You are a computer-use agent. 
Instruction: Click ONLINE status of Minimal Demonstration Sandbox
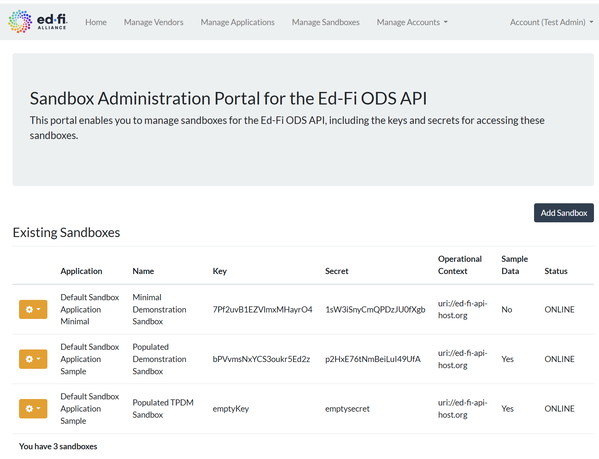(559, 309)
